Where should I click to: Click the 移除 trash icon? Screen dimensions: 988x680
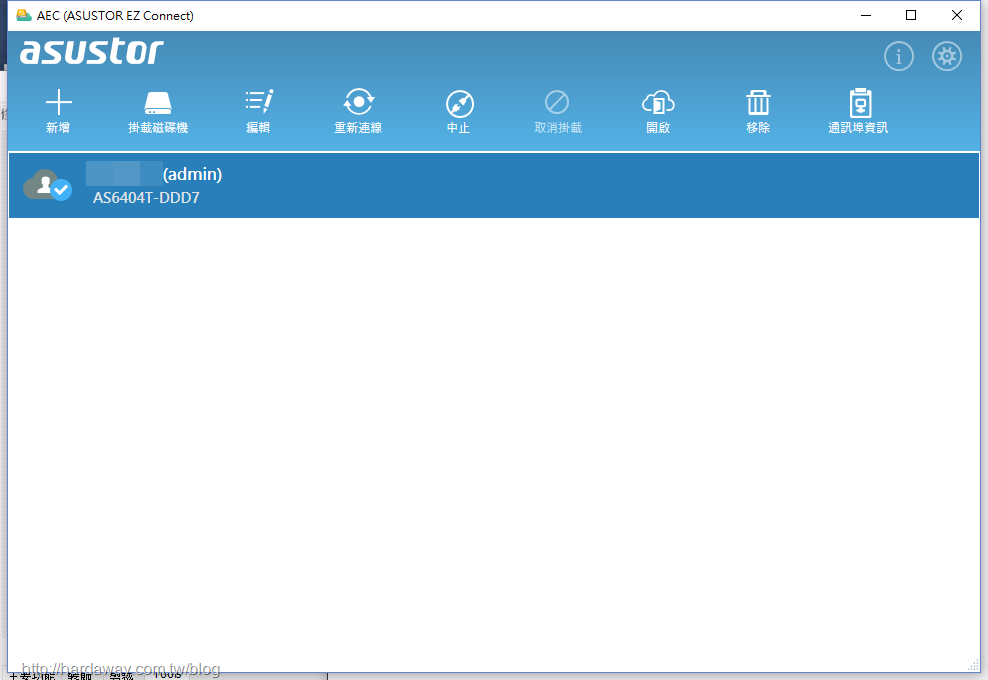click(x=758, y=103)
